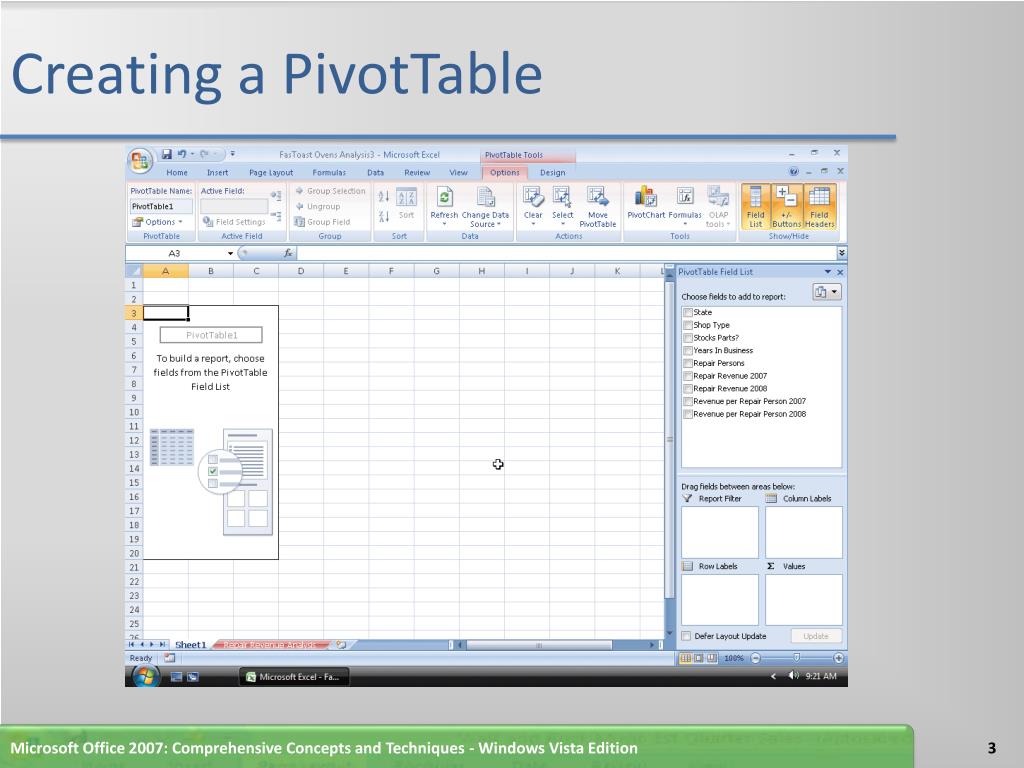The image size is (1024, 768).
Task: Click the Windows Vista Start orb
Action: point(146,677)
